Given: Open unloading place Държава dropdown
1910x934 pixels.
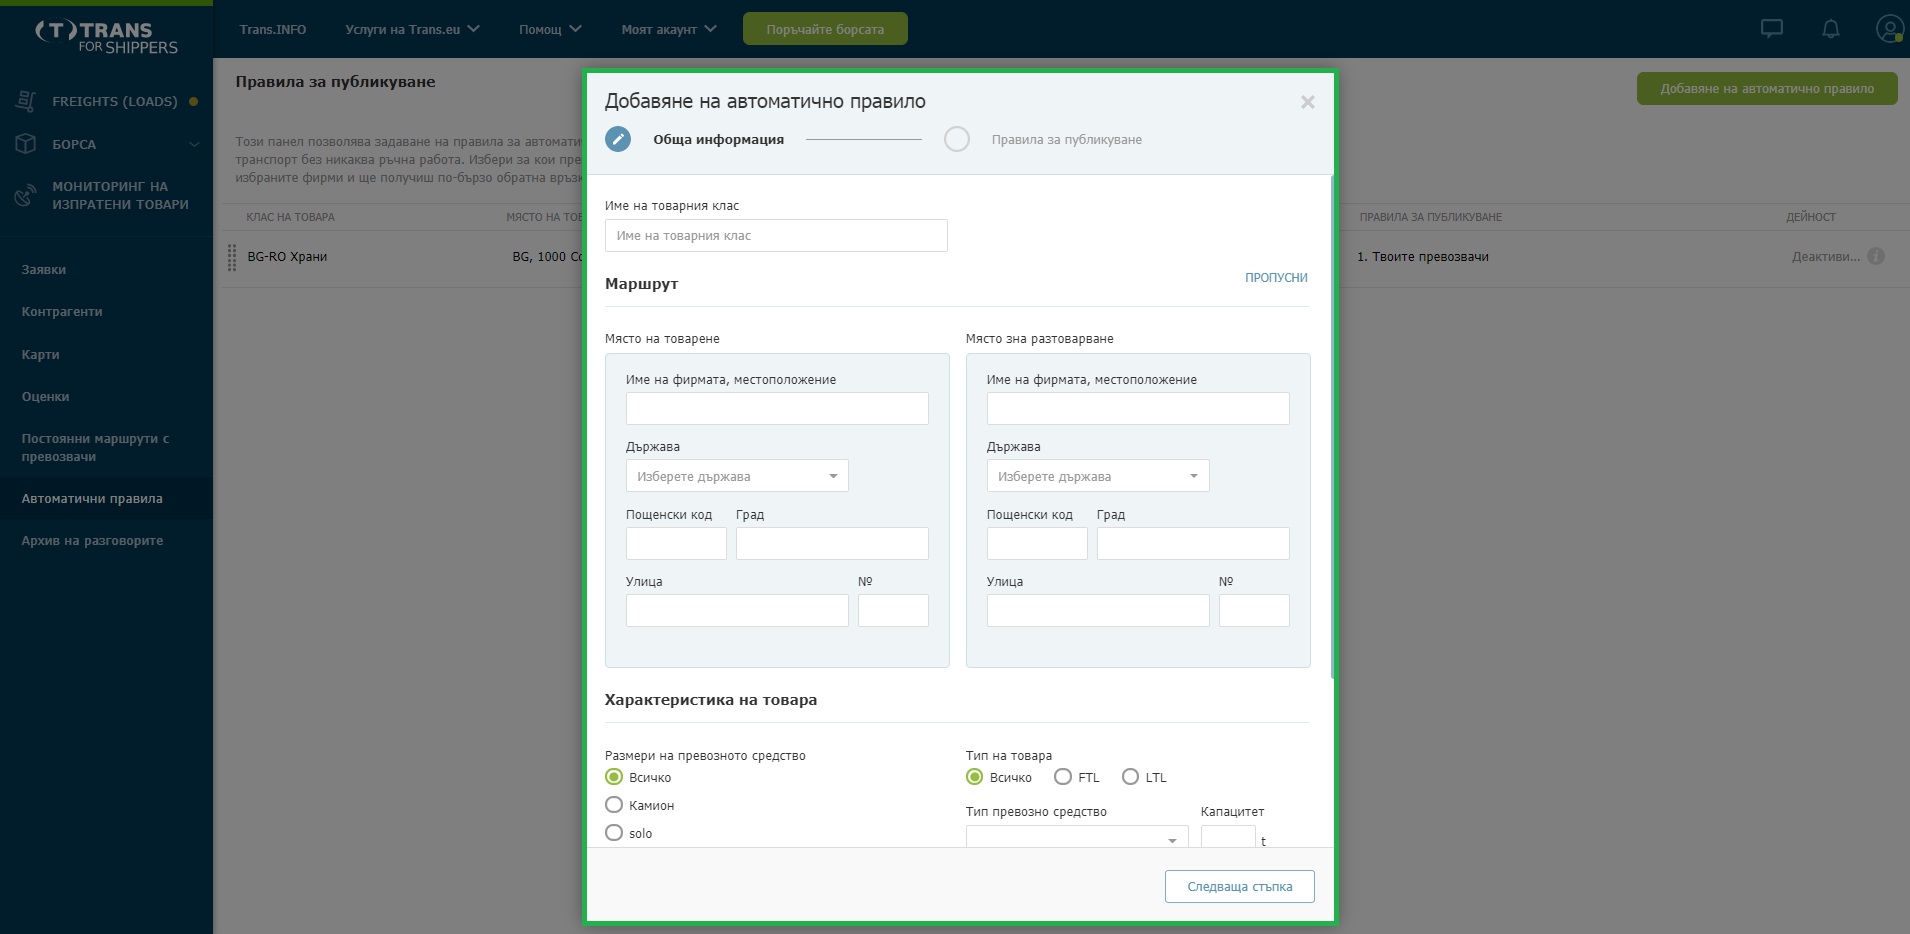Looking at the screenshot, I should pos(1098,476).
